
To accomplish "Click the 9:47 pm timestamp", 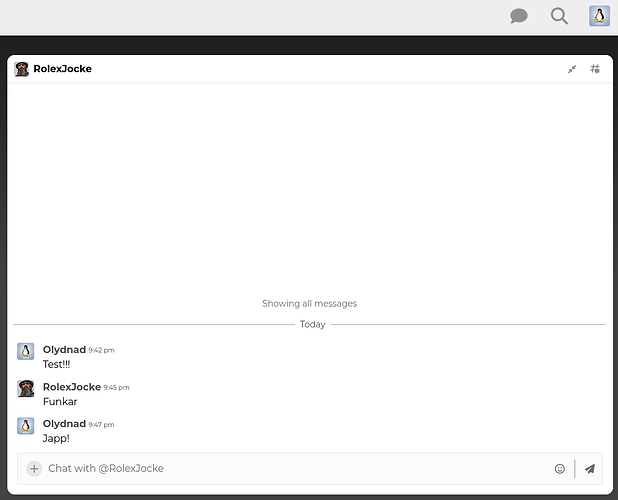I will 101,425.
